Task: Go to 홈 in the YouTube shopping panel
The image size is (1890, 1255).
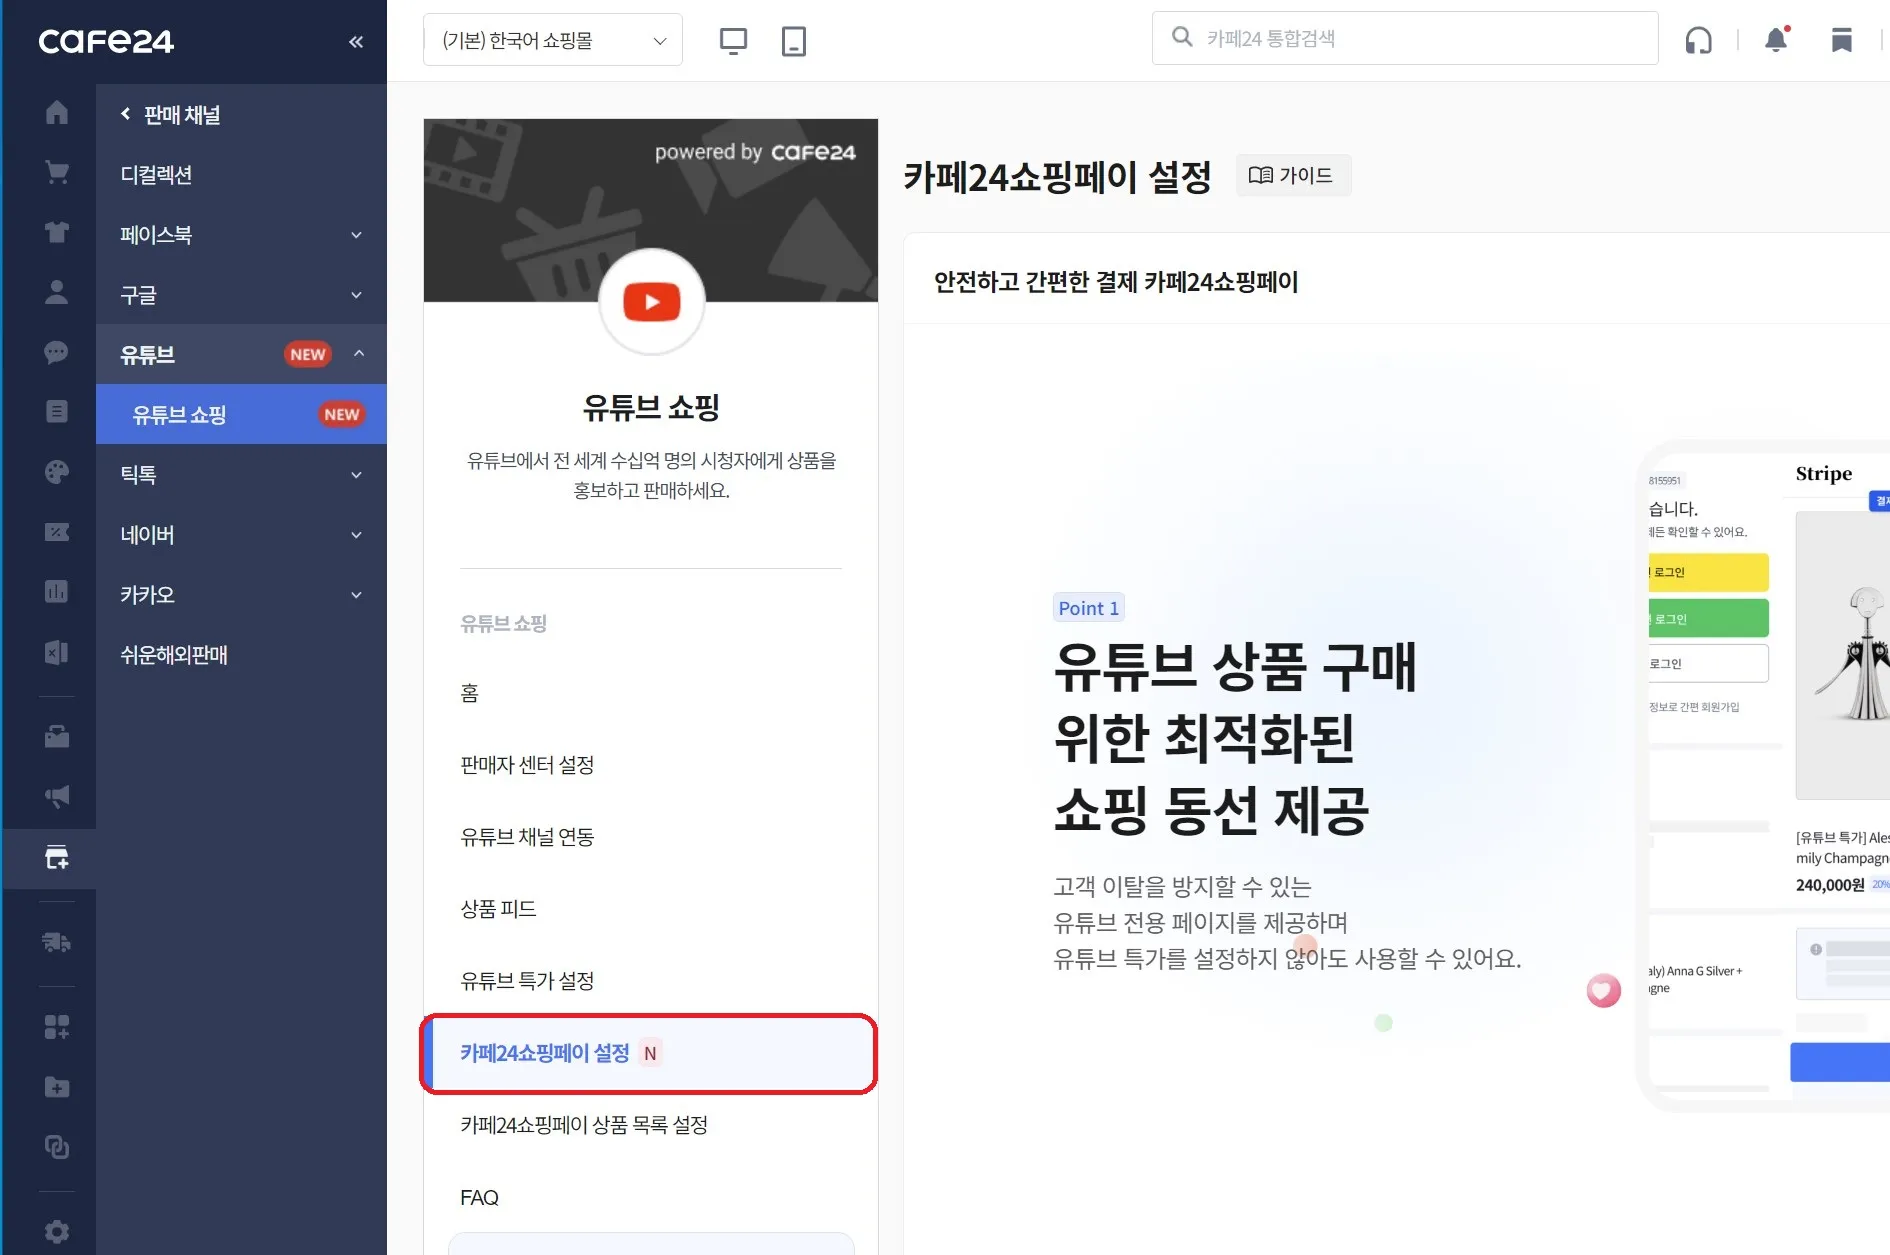Action: 470,693
